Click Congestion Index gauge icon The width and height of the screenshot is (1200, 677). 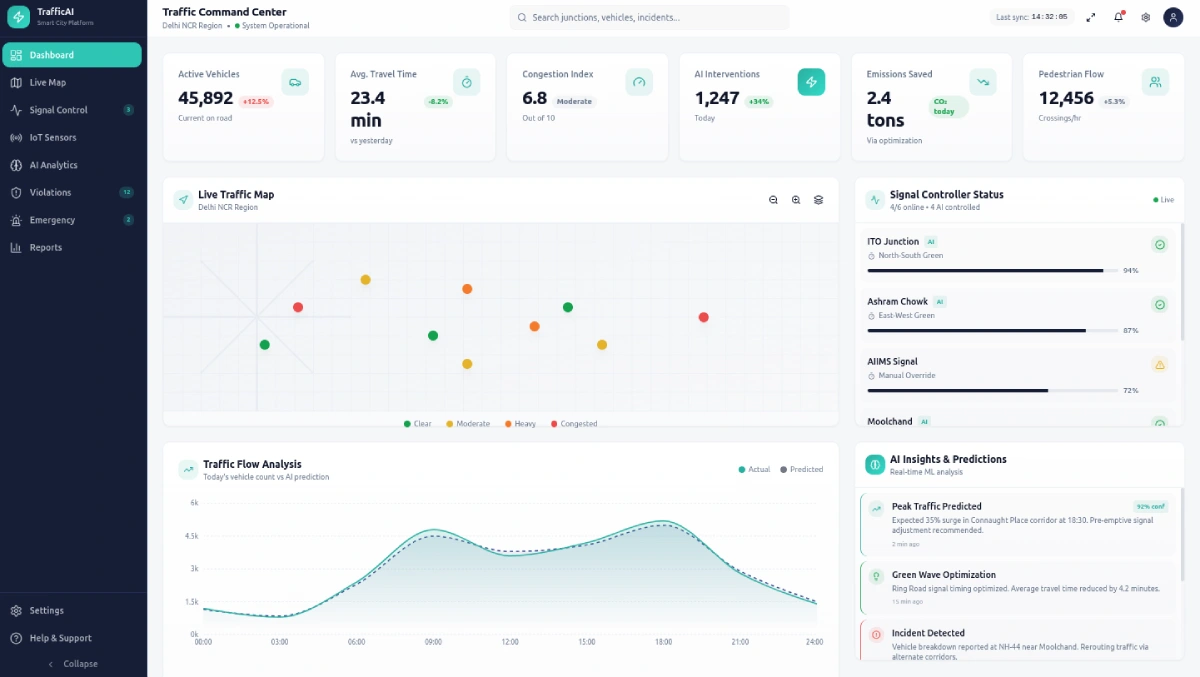(x=639, y=82)
